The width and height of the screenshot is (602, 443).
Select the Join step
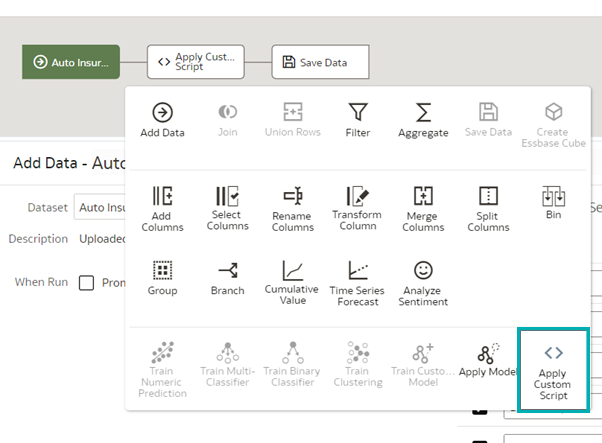coord(228,120)
